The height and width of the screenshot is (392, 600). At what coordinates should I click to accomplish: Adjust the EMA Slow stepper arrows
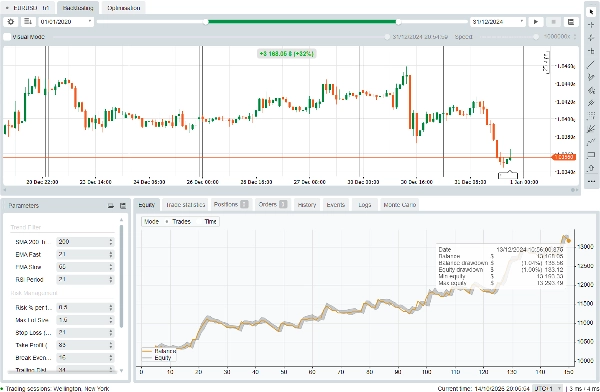click(x=111, y=267)
